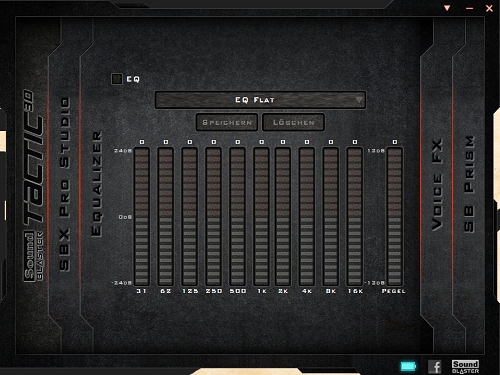Adjust the Pegel level slider

coord(395,217)
